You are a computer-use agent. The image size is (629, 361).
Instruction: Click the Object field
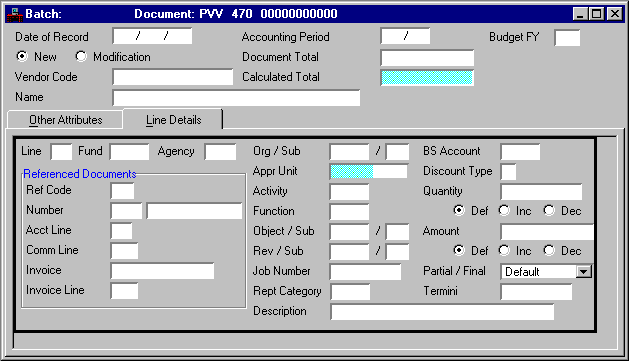pyautogui.click(x=349, y=232)
